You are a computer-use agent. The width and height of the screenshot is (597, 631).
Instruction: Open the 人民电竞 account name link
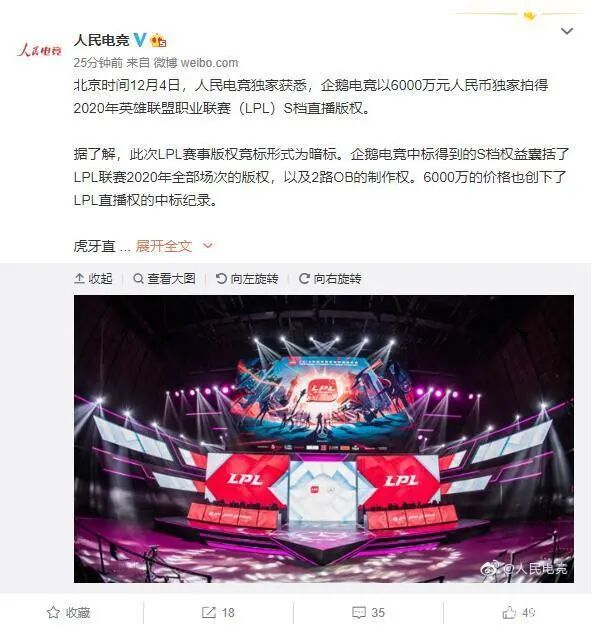point(101,40)
